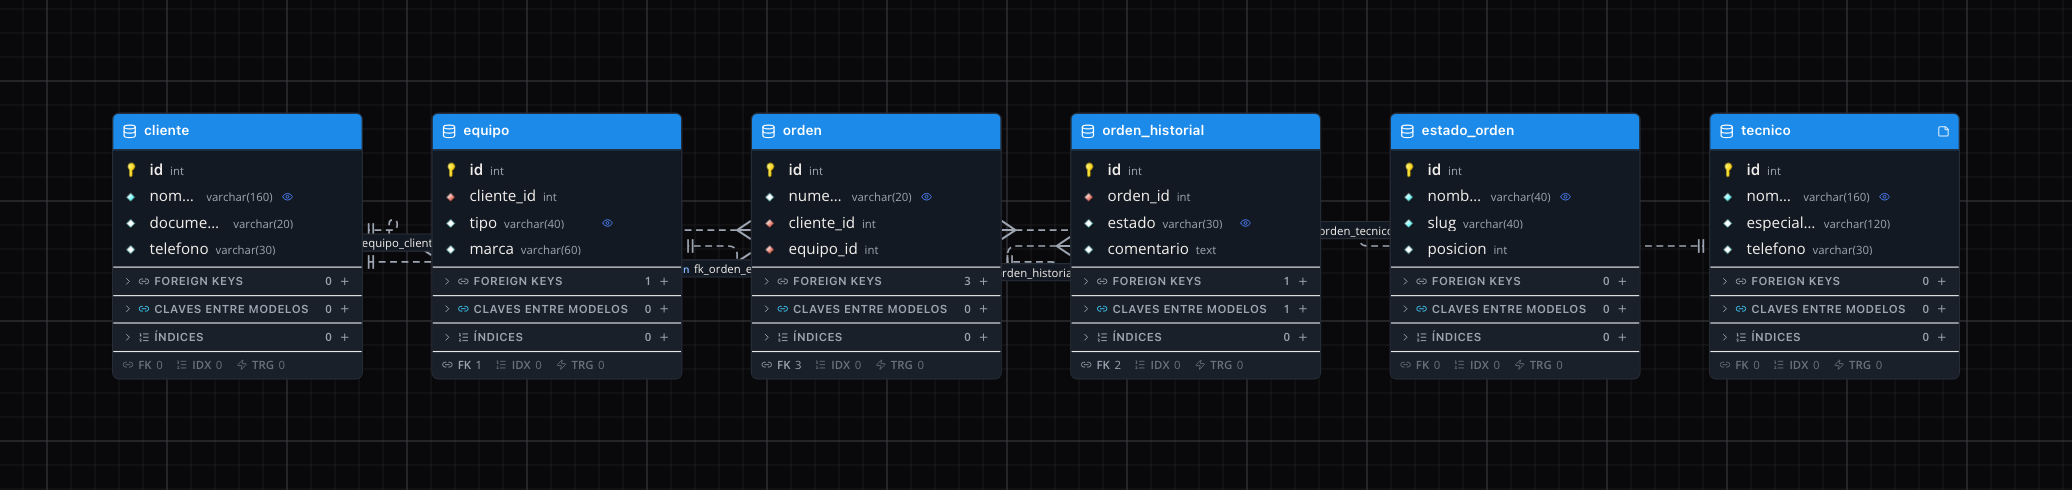Click TRG 0 counter in tecnico footer
This screenshot has width=2072, height=490.
[1858, 366]
